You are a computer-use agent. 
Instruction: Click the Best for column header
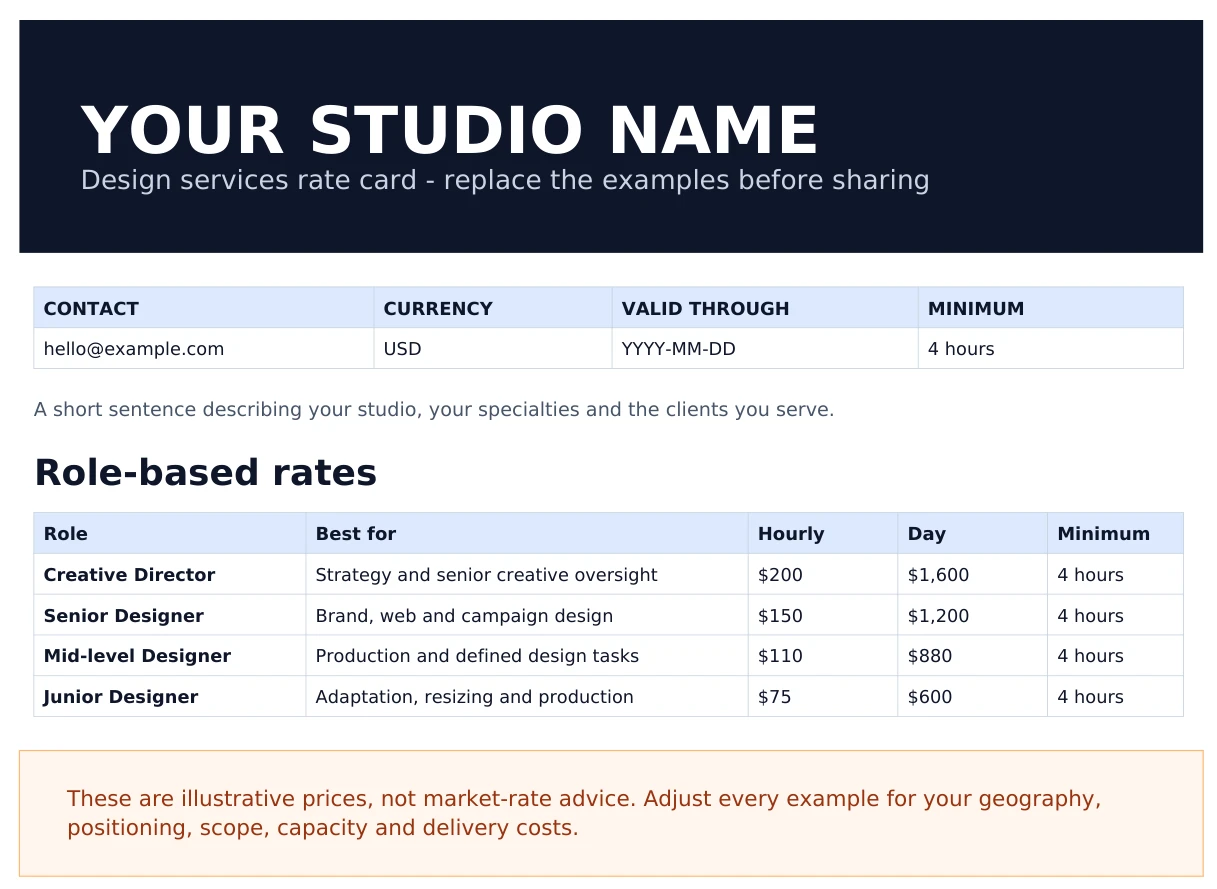pyautogui.click(x=527, y=534)
